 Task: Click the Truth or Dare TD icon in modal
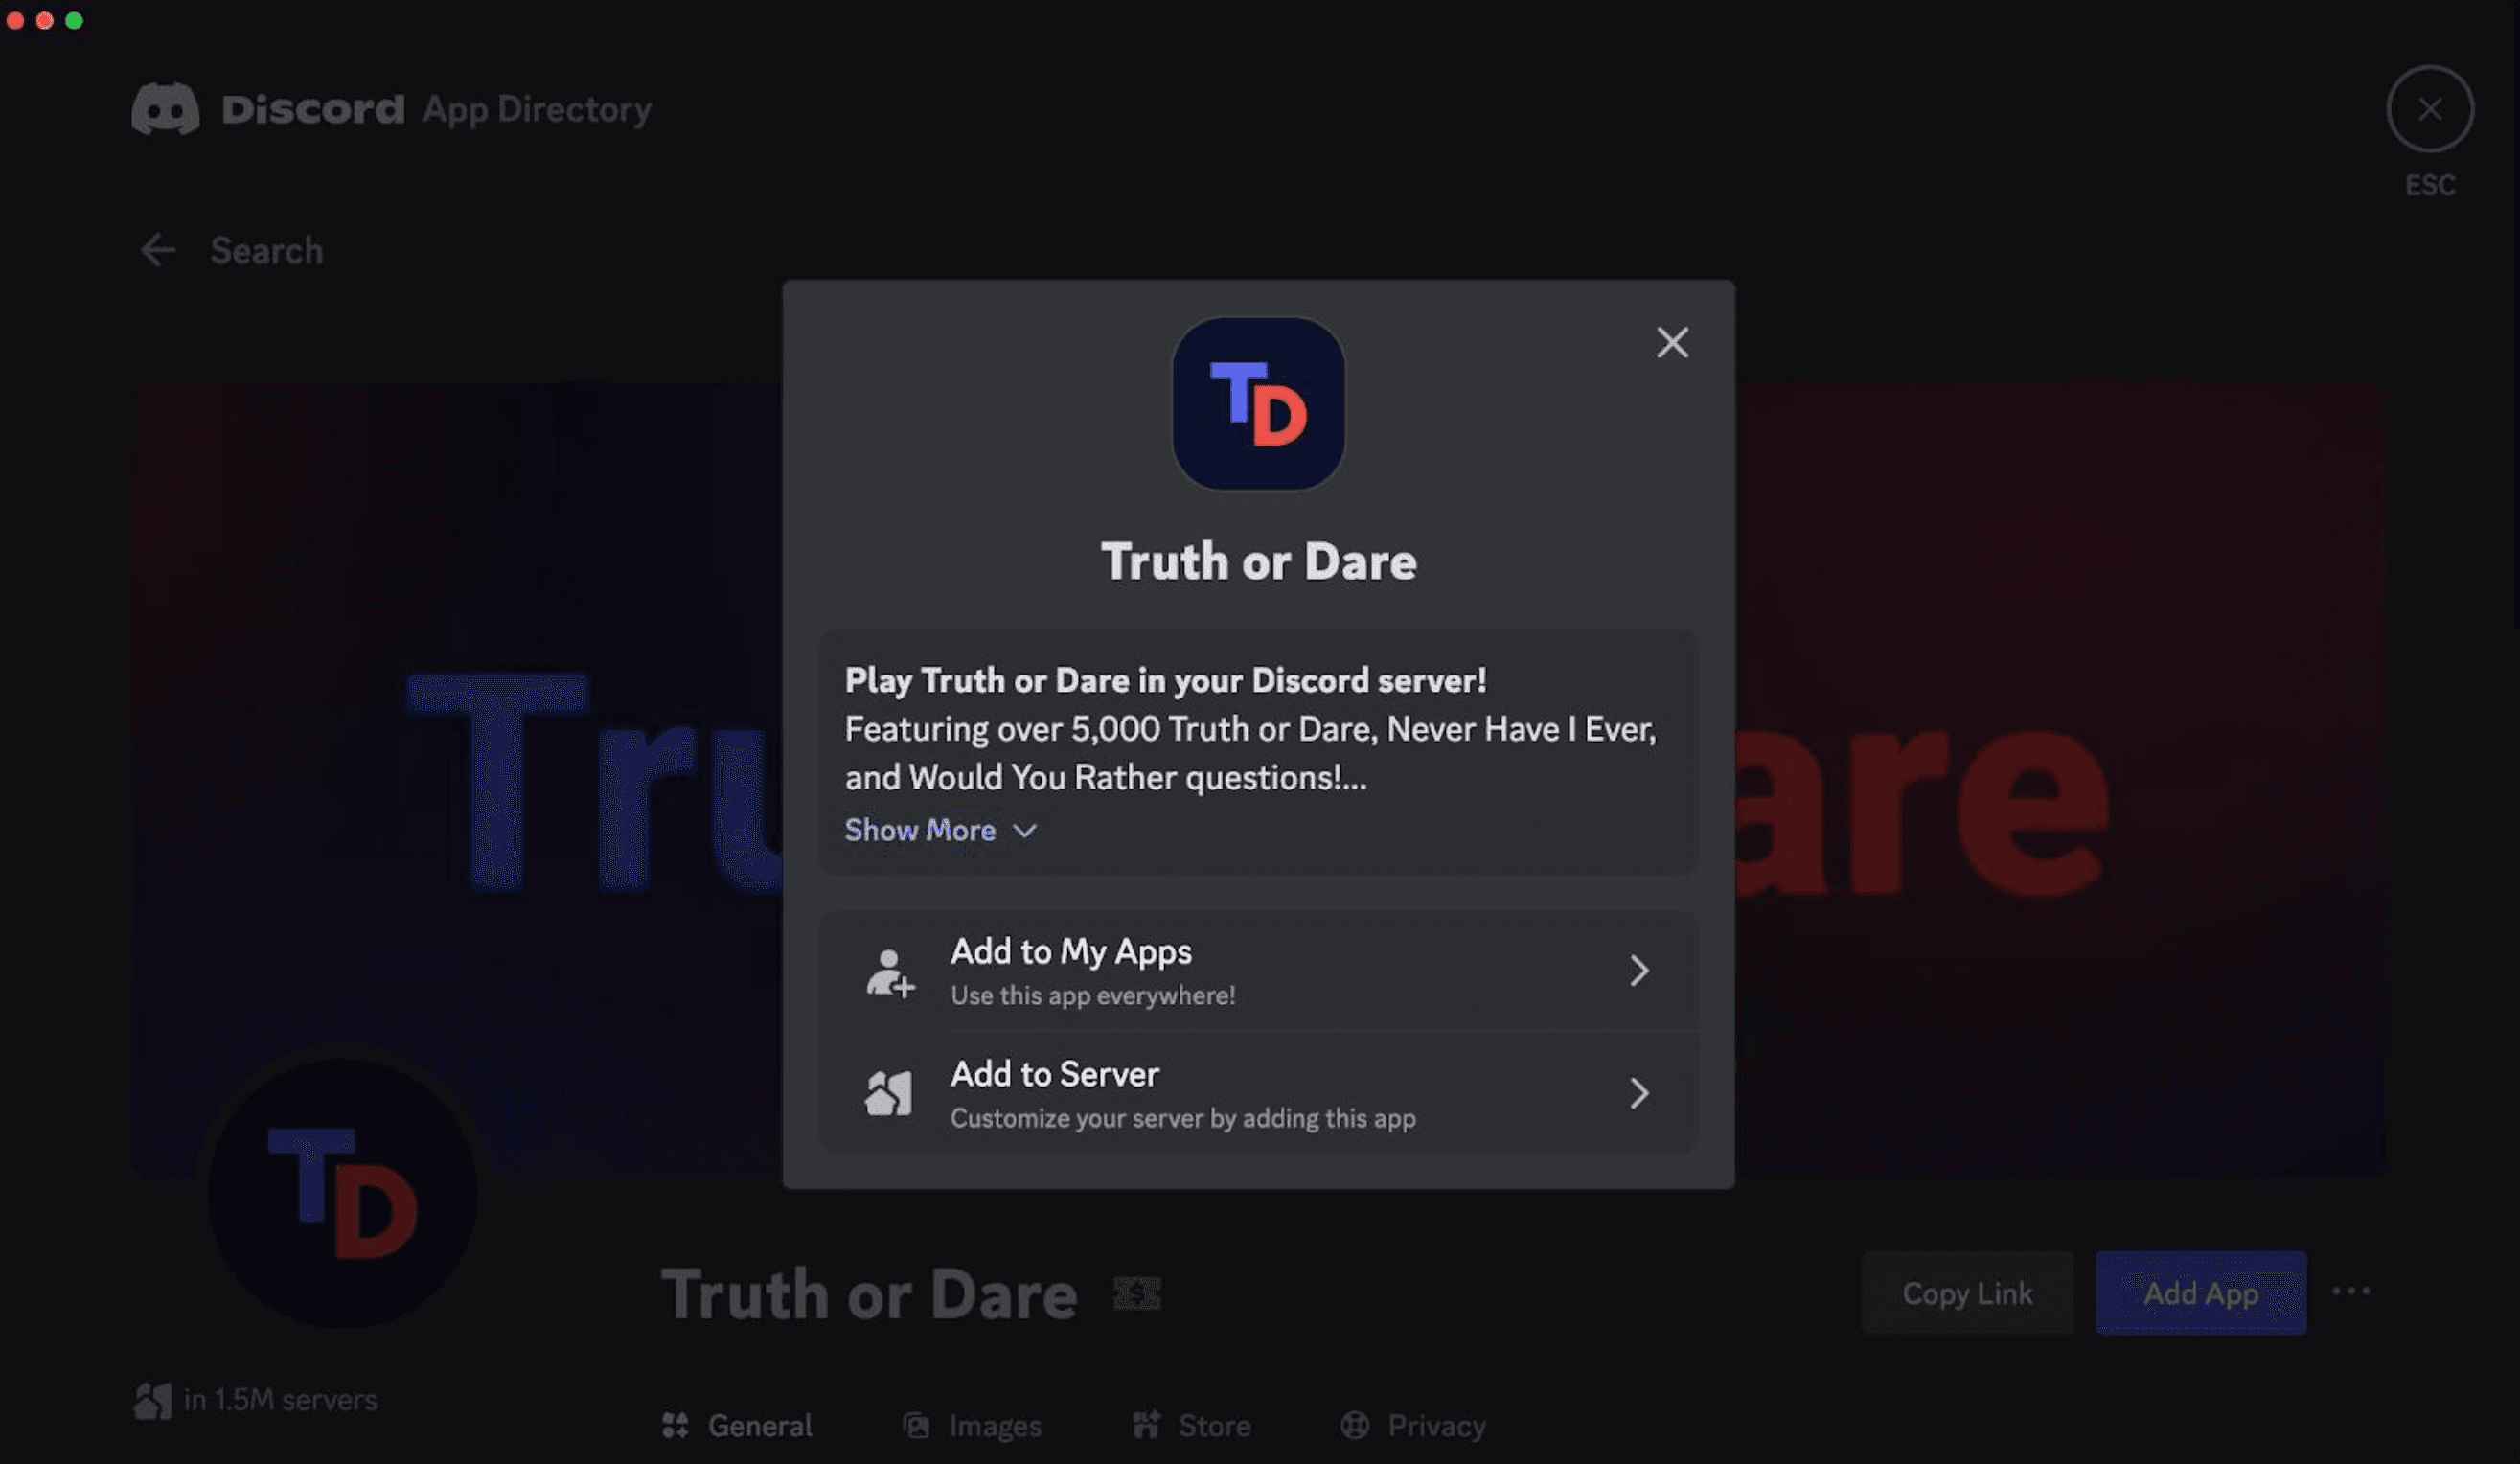click(1258, 404)
